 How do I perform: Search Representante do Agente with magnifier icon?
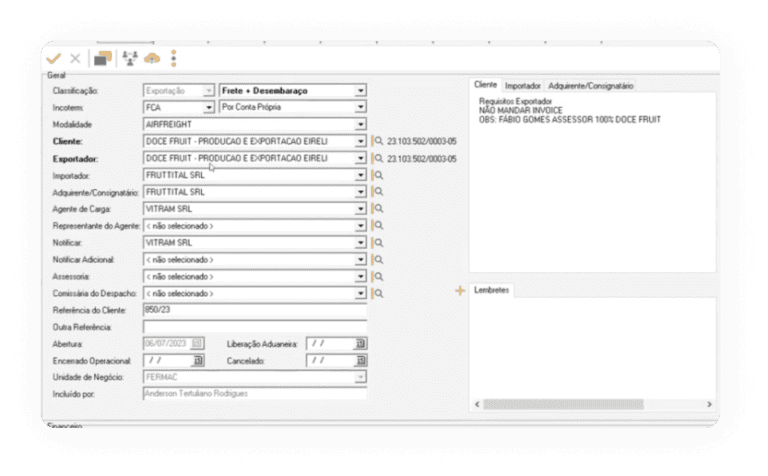378,226
